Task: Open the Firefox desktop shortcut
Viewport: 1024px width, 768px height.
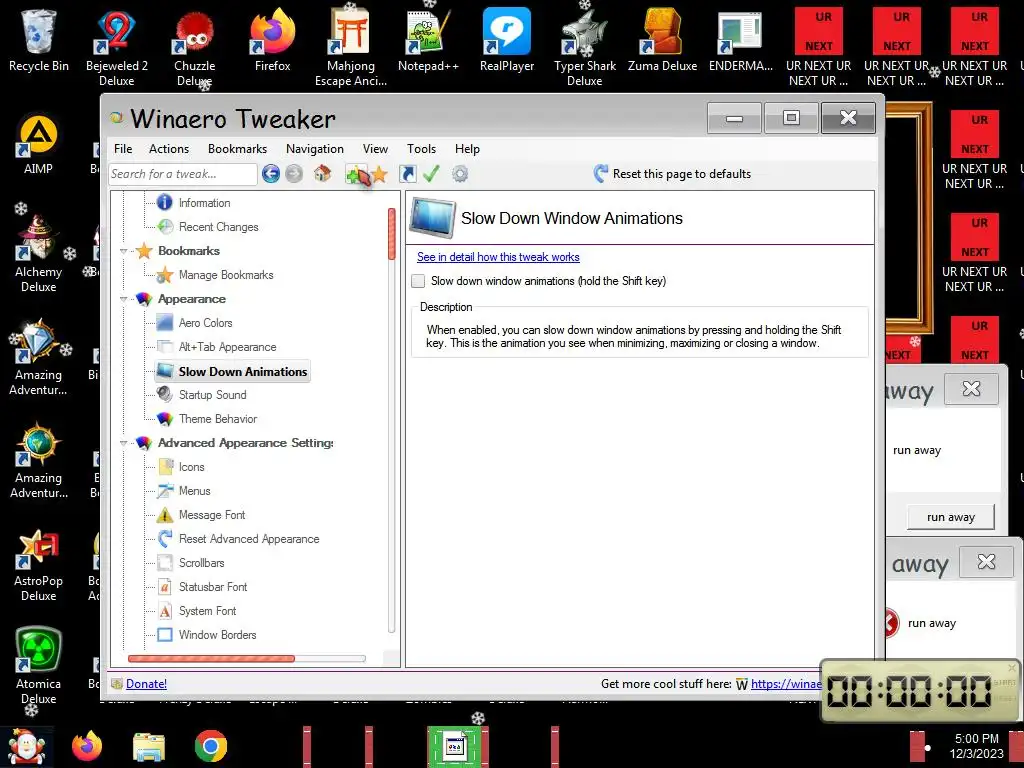Action: coord(272,40)
